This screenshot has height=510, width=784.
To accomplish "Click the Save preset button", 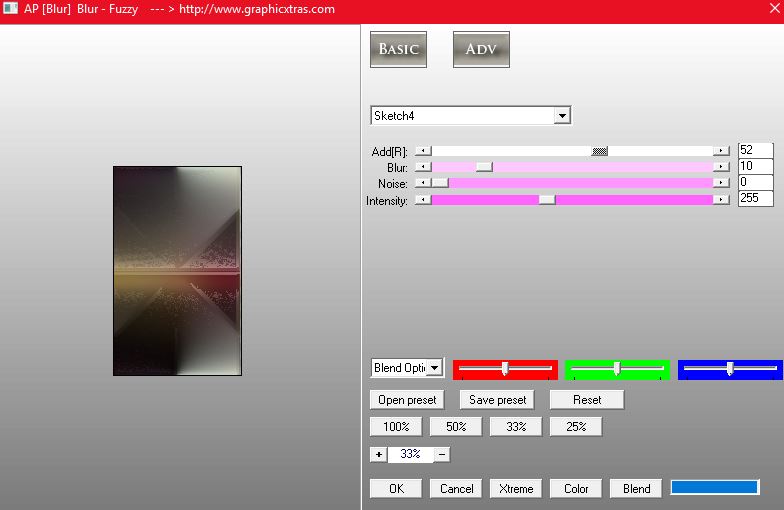I will [497, 400].
